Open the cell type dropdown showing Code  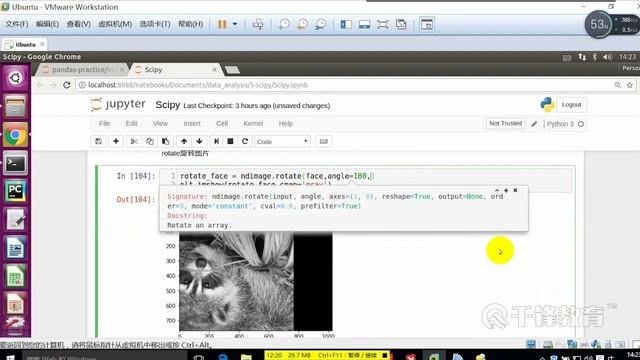click(x=282, y=142)
